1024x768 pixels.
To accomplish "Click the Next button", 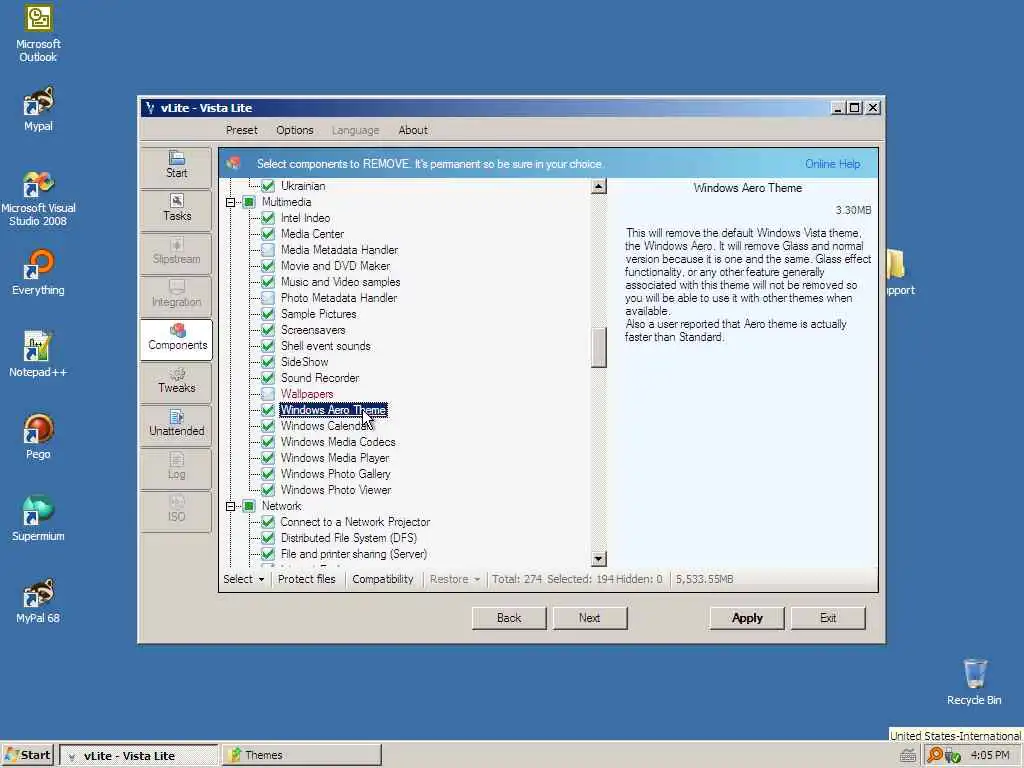I will click(x=589, y=618).
